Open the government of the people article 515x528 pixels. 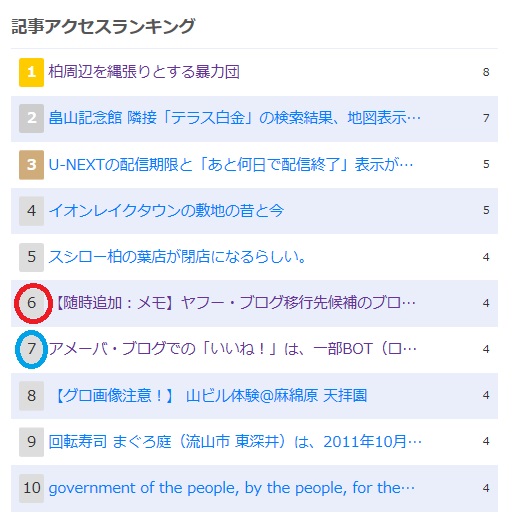click(231, 488)
